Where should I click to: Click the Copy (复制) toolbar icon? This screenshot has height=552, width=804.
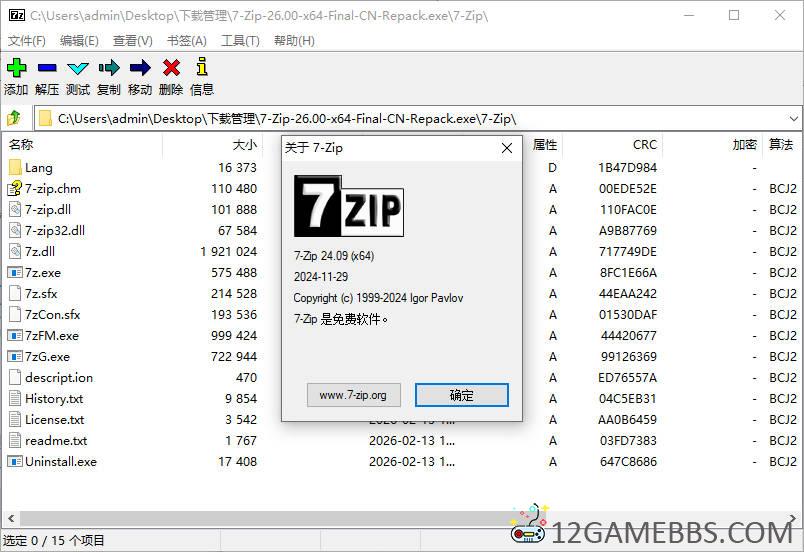[x=109, y=67]
